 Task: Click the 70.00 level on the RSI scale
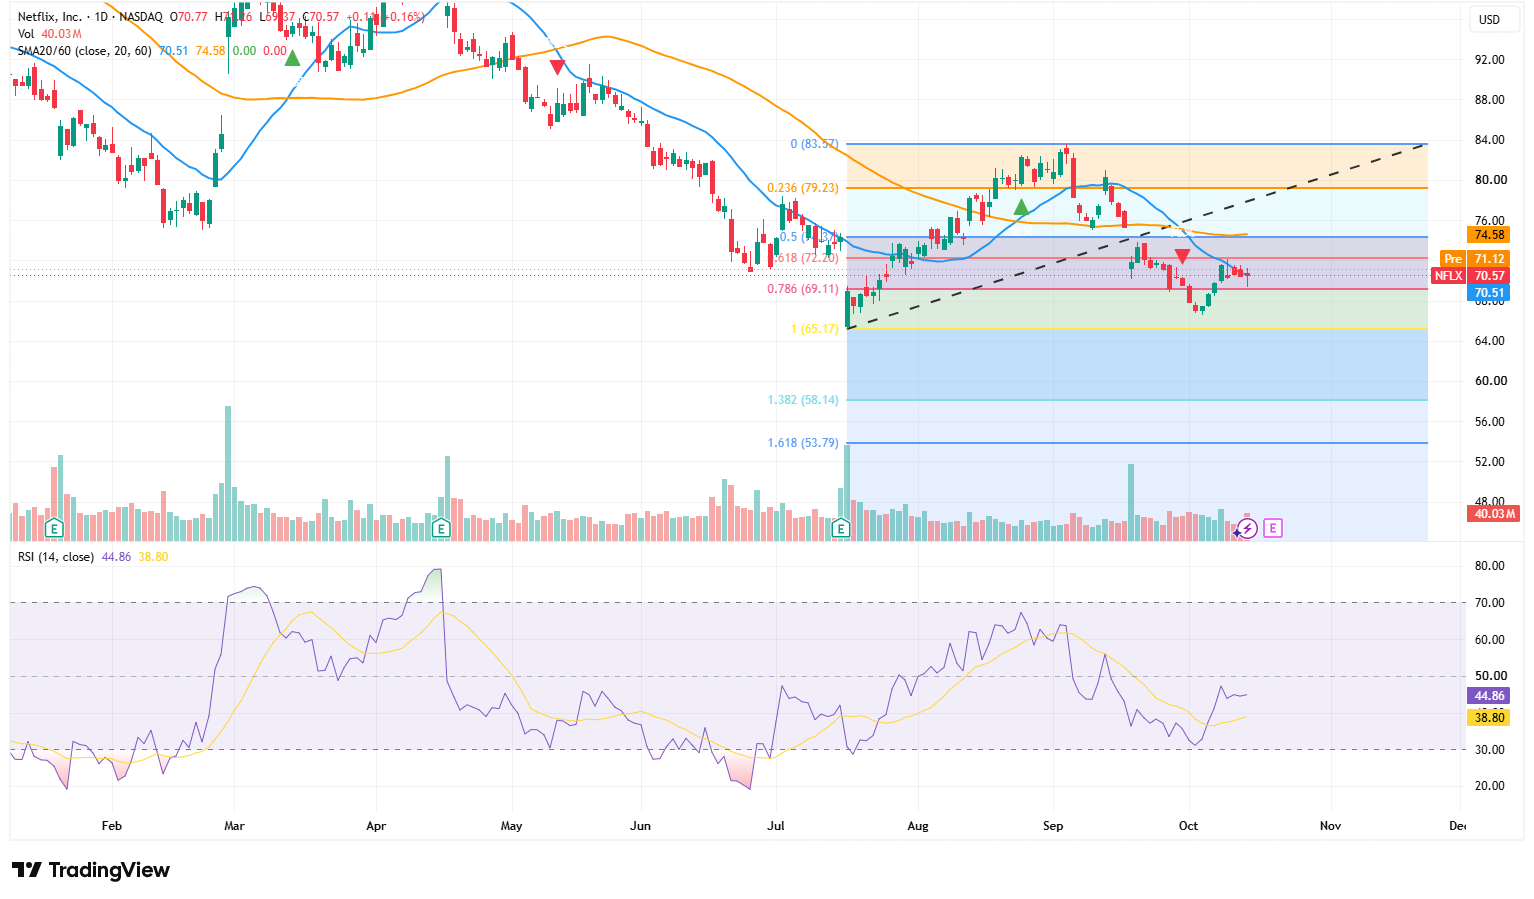1489,603
